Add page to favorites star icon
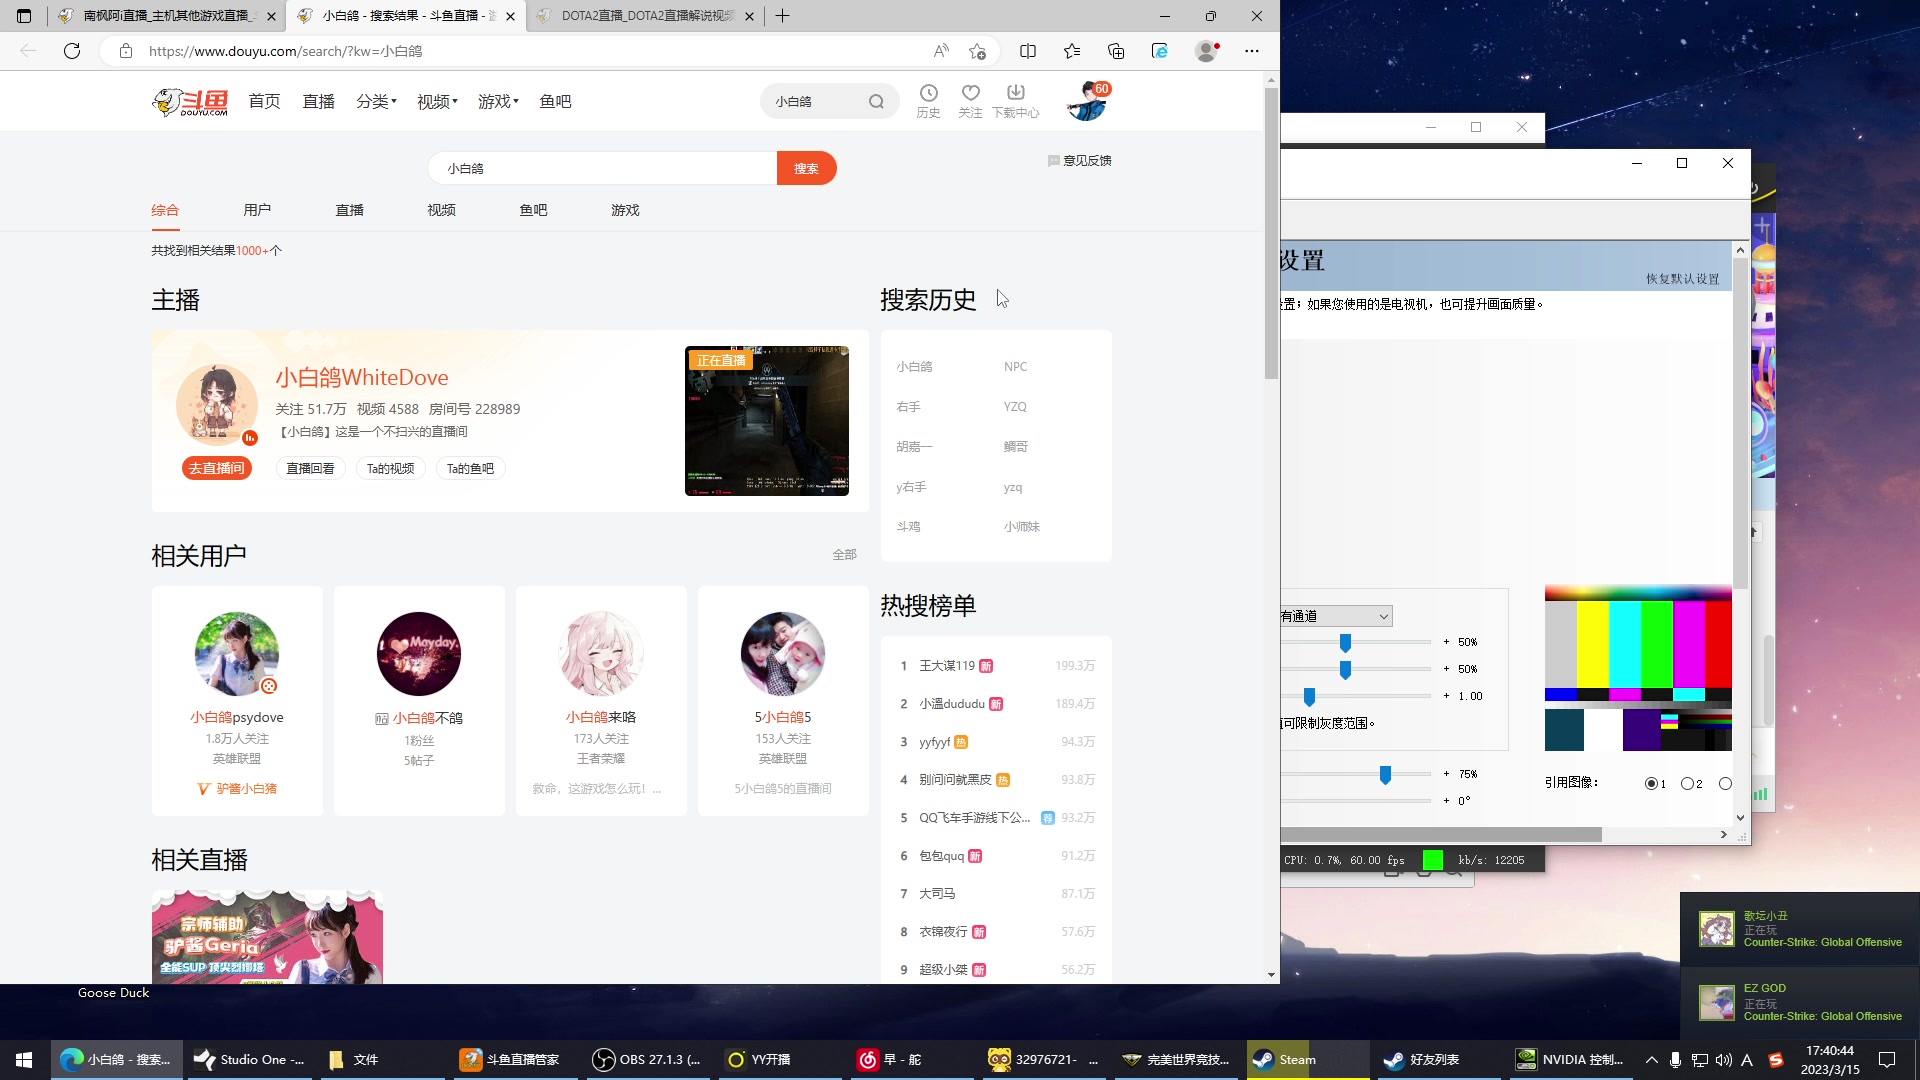 click(977, 51)
